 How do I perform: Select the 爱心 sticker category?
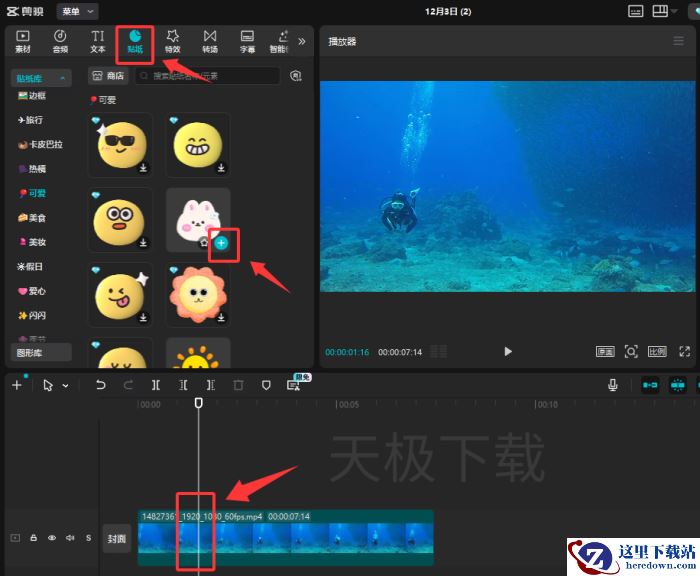pos(32,291)
